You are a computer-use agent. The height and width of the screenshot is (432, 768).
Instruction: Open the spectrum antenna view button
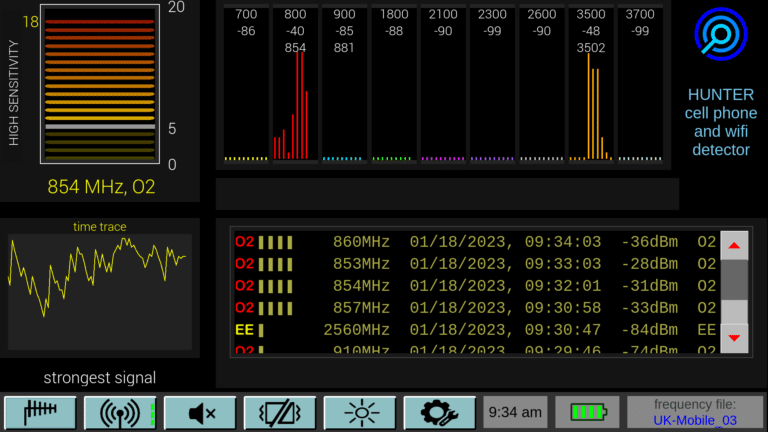coord(40,413)
